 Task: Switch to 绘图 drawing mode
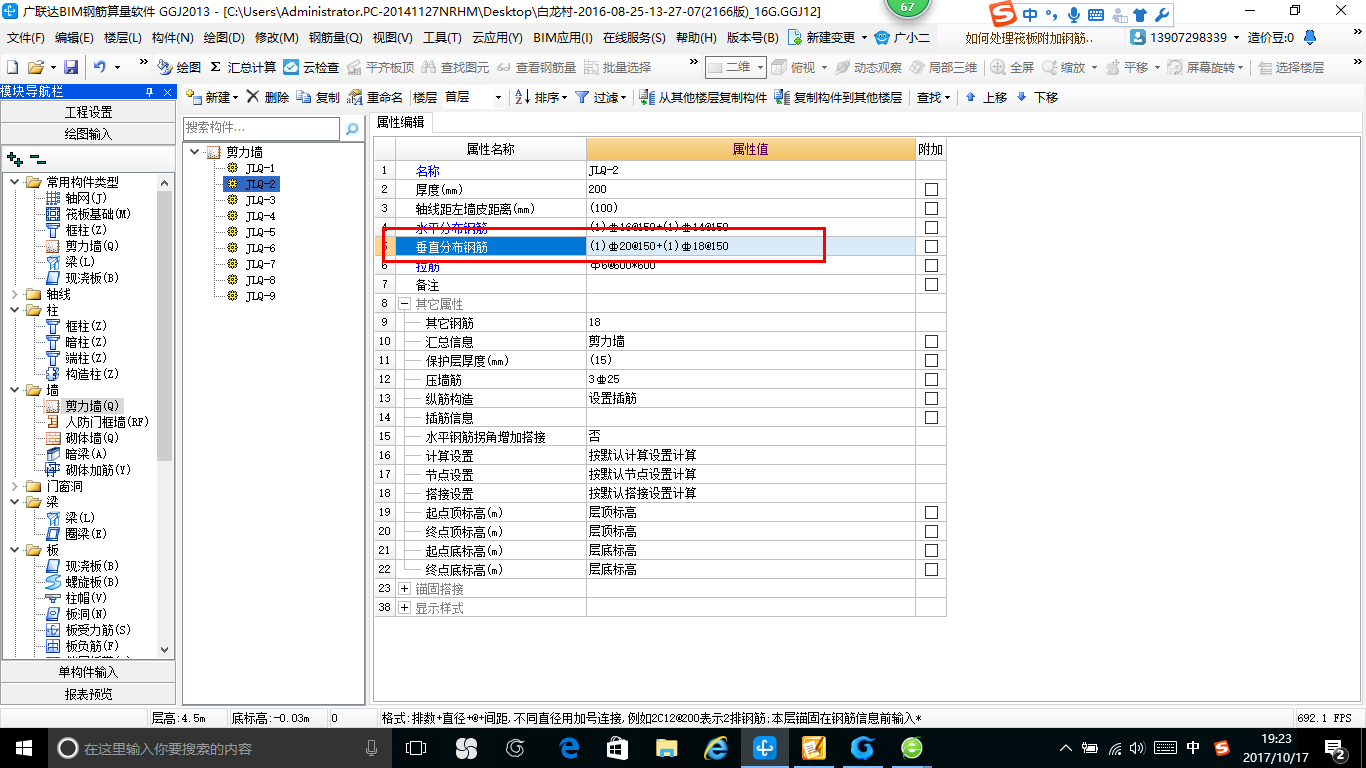coord(179,67)
